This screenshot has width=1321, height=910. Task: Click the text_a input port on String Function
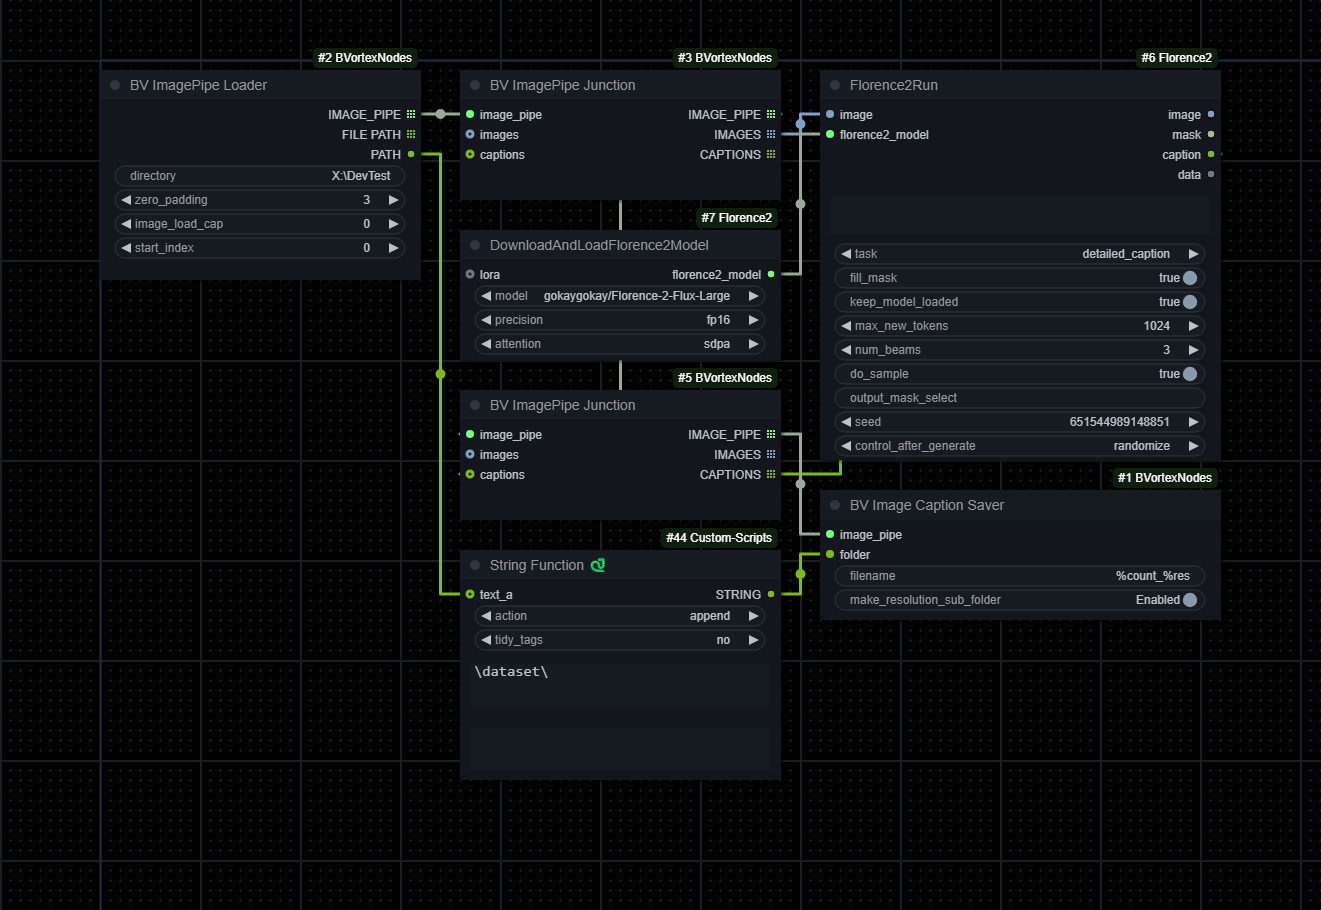(470, 595)
